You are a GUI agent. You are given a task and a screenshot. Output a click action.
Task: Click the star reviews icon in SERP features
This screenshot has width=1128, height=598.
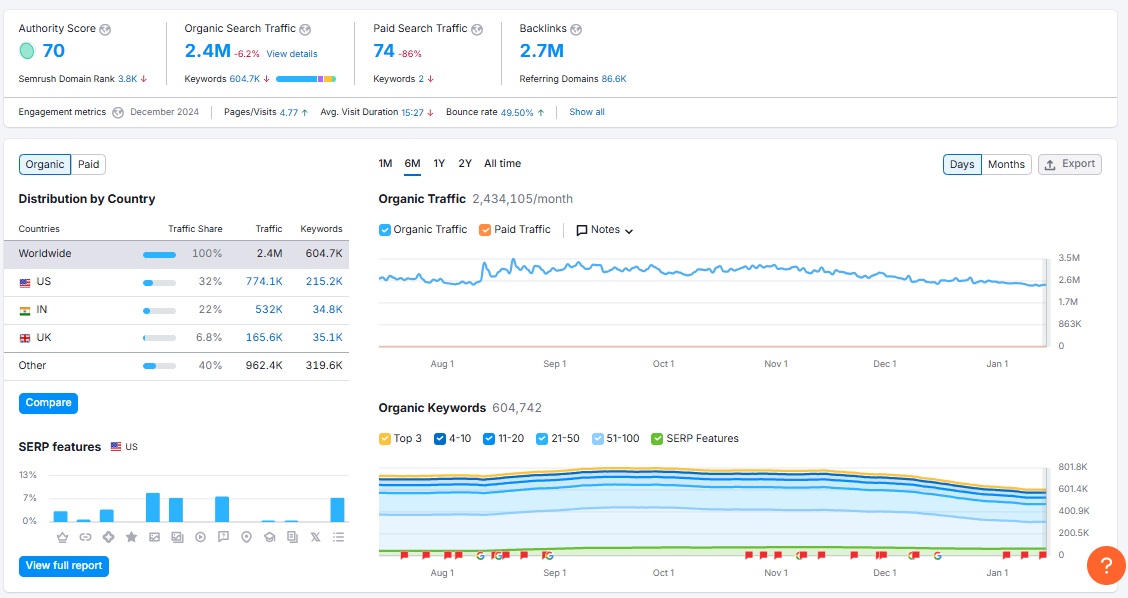[131, 537]
